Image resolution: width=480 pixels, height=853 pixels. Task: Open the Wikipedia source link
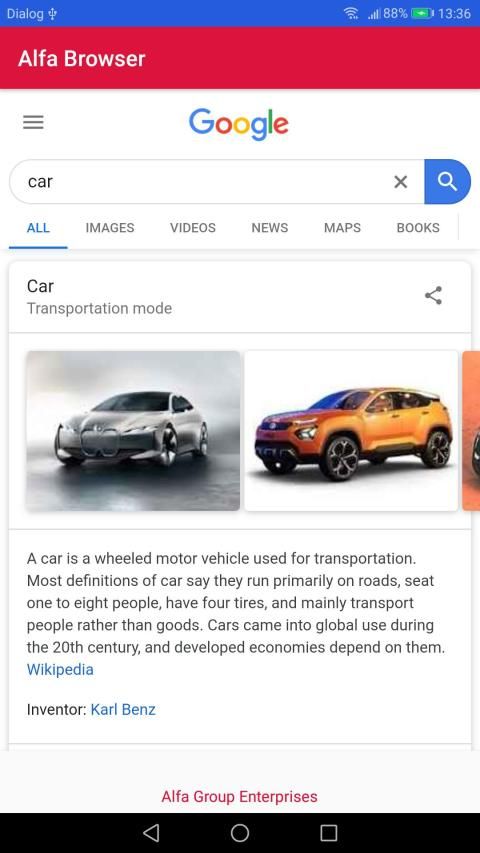point(60,670)
